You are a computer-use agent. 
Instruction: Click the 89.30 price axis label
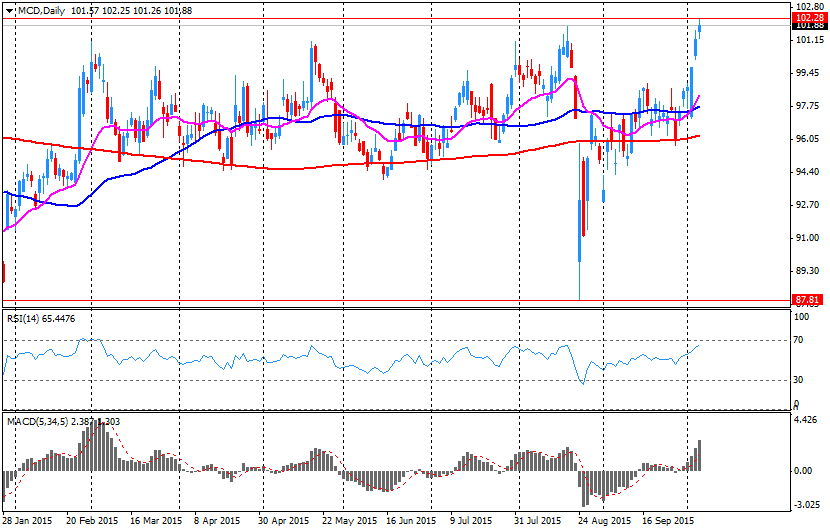(x=808, y=271)
